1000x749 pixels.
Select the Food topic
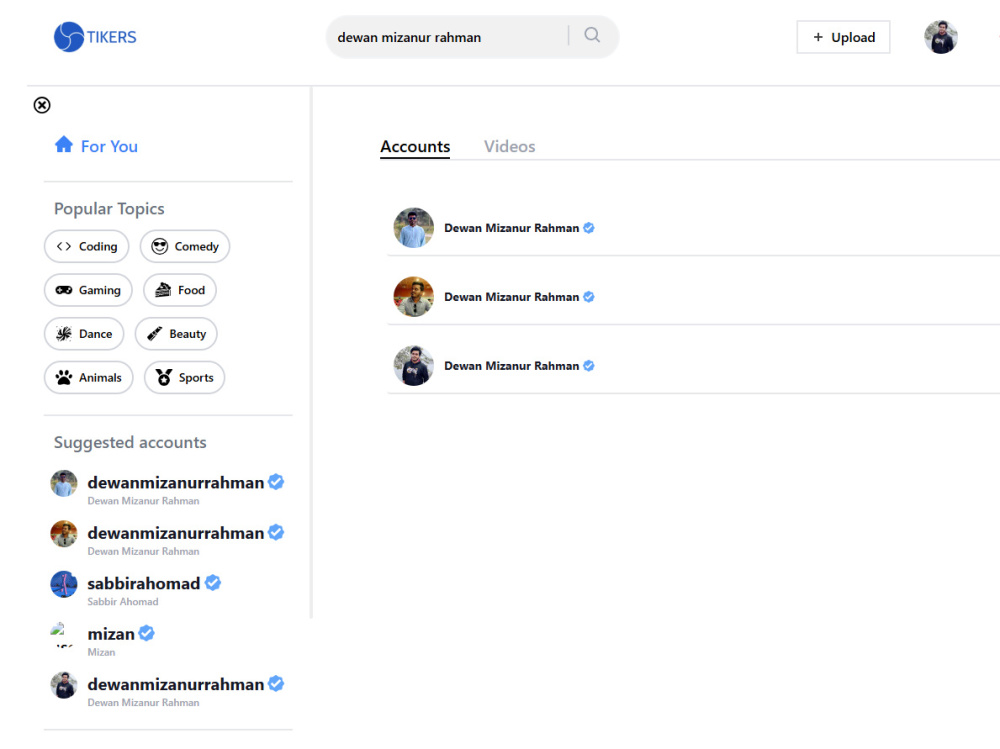(180, 290)
